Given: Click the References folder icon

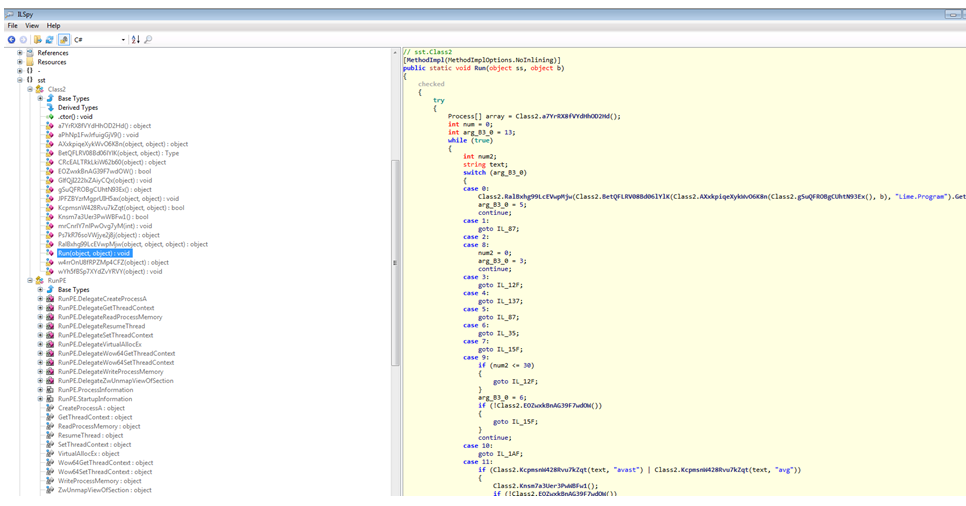Looking at the screenshot, I should (x=30, y=53).
